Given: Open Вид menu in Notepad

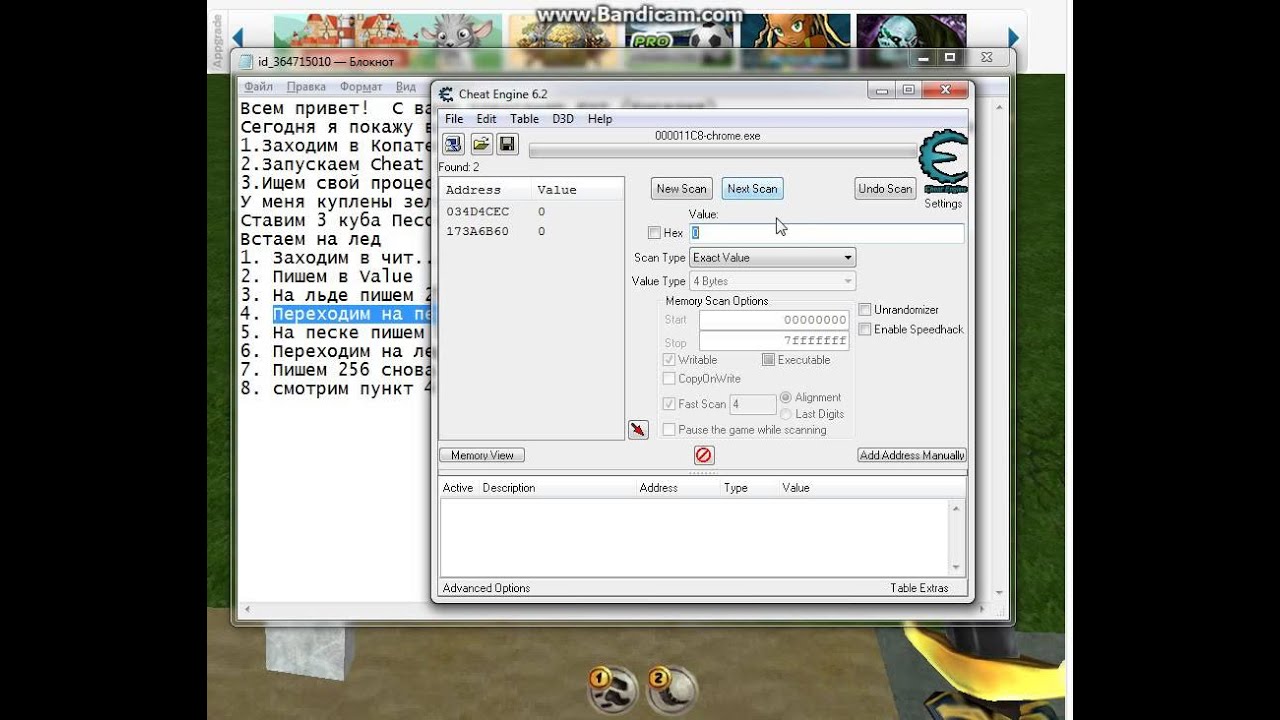Looking at the screenshot, I should coord(405,87).
